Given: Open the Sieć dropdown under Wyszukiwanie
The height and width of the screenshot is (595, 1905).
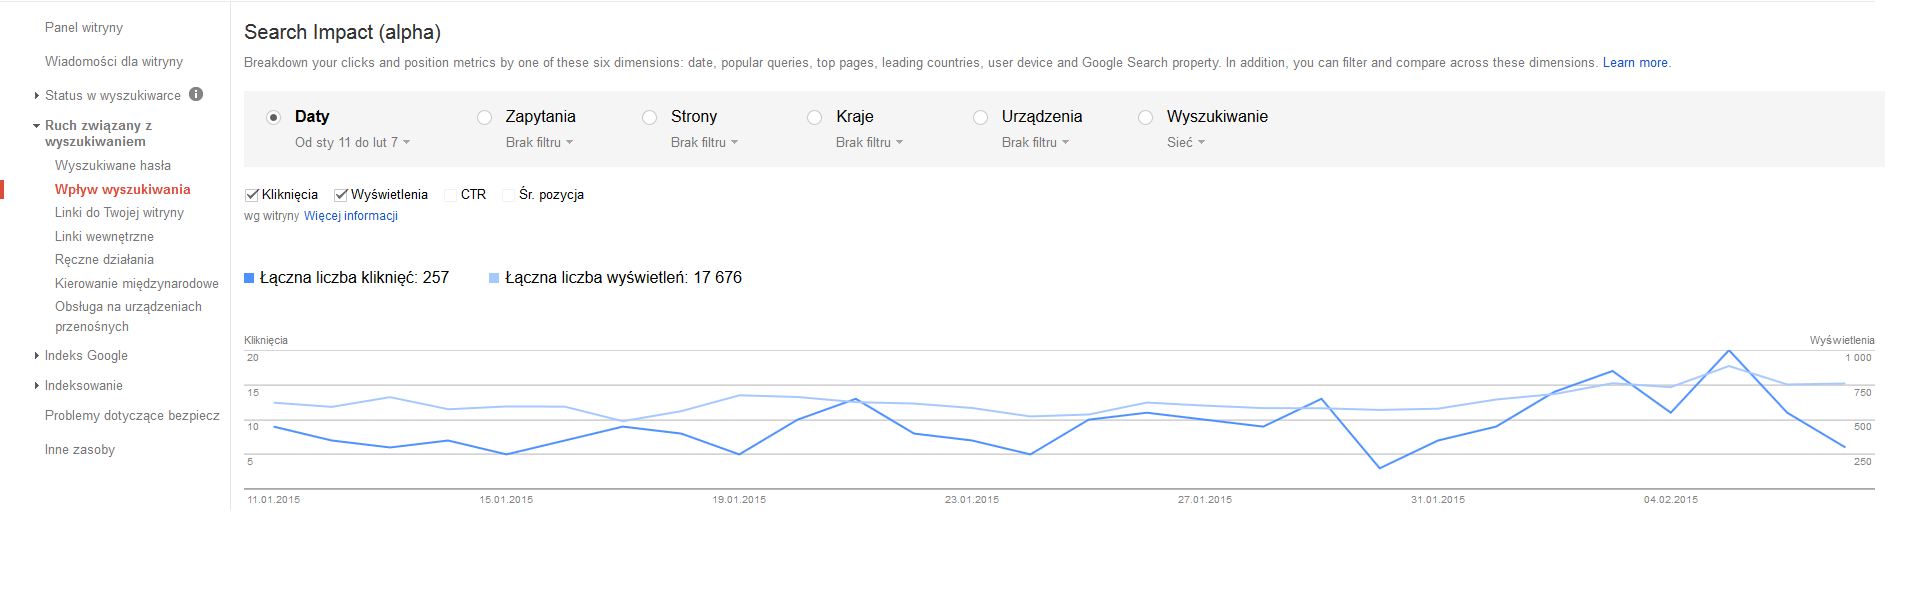Looking at the screenshot, I should coord(1186,142).
